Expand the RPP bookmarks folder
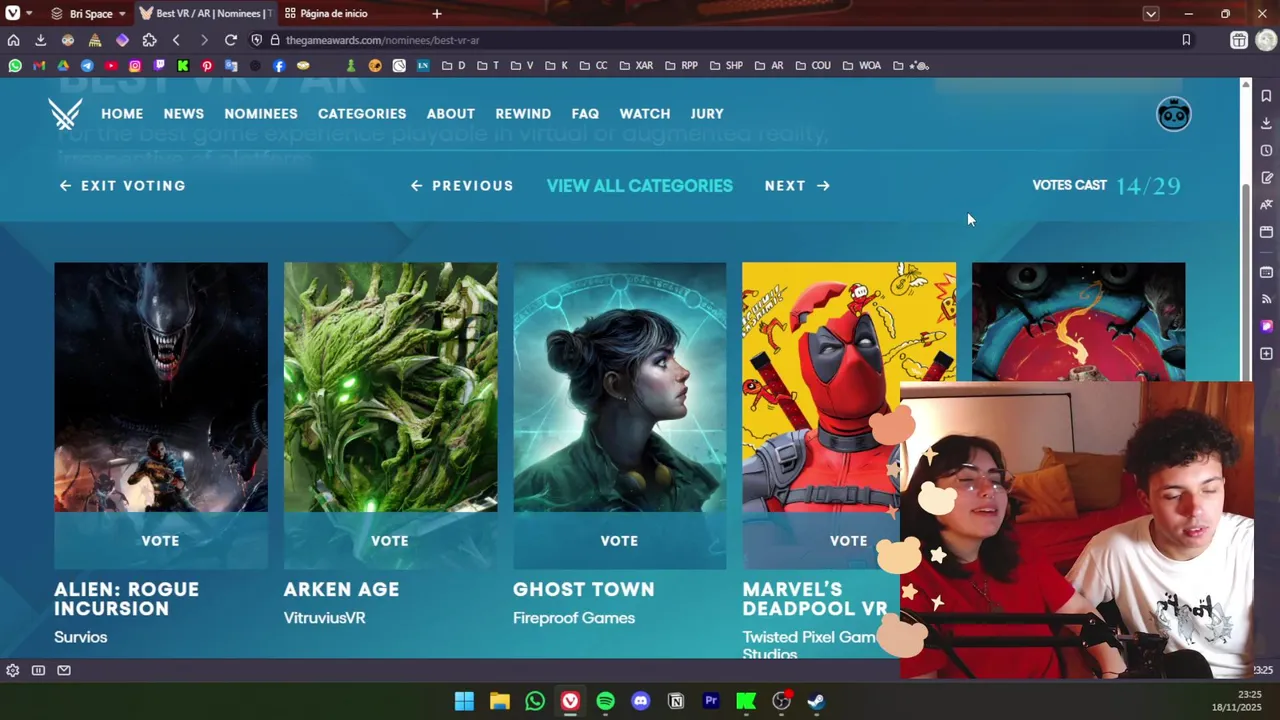This screenshot has height=720, width=1280. tap(680, 65)
